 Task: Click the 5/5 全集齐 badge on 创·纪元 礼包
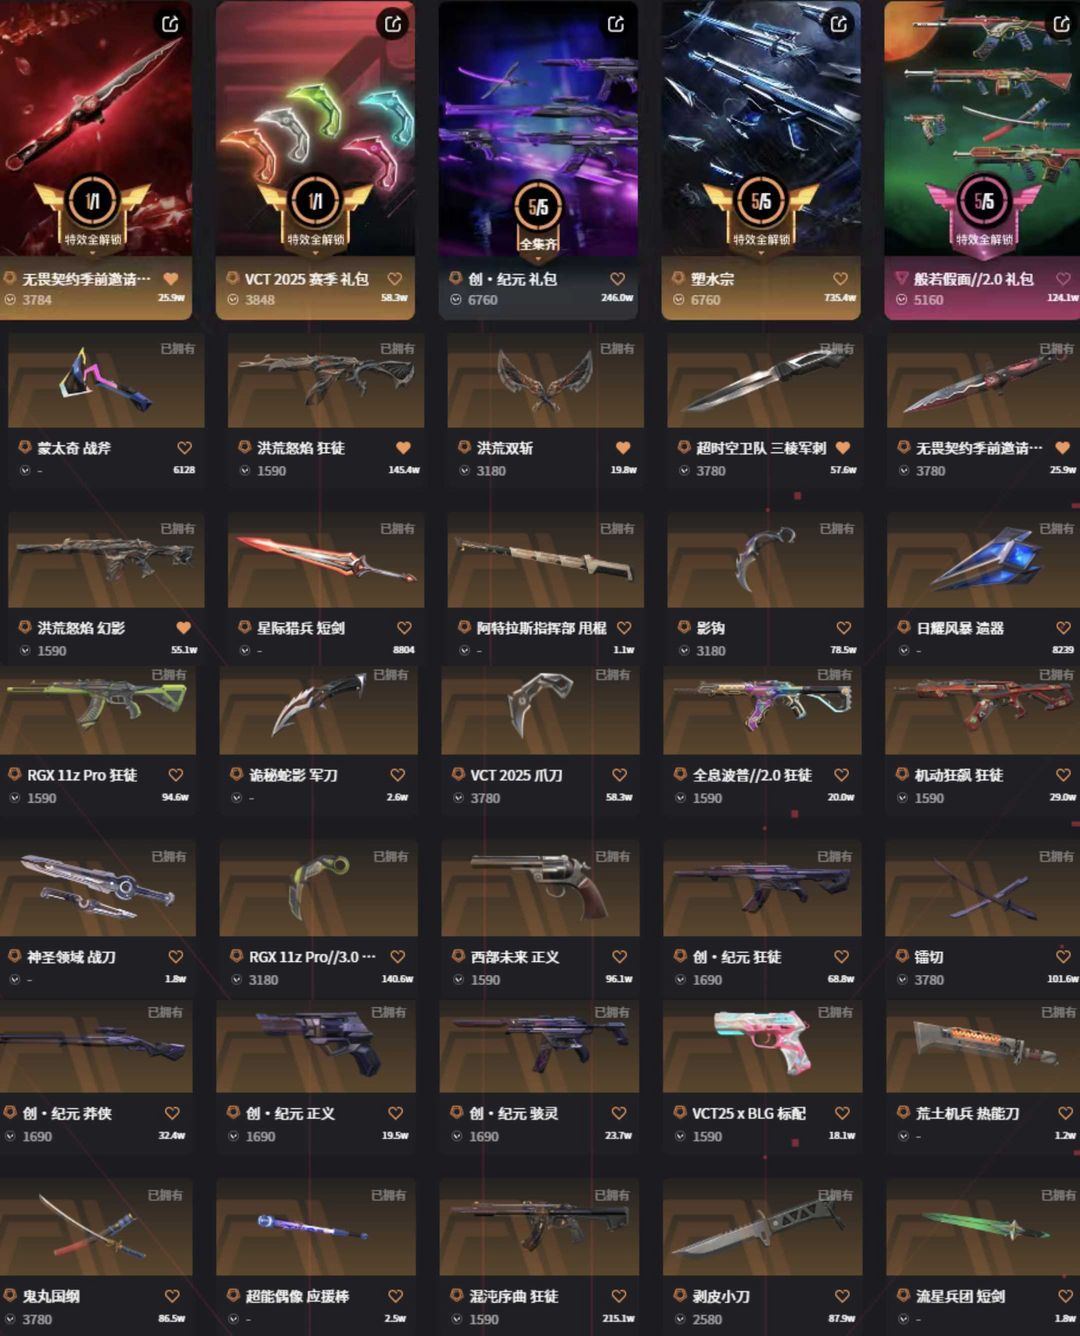pos(538,217)
